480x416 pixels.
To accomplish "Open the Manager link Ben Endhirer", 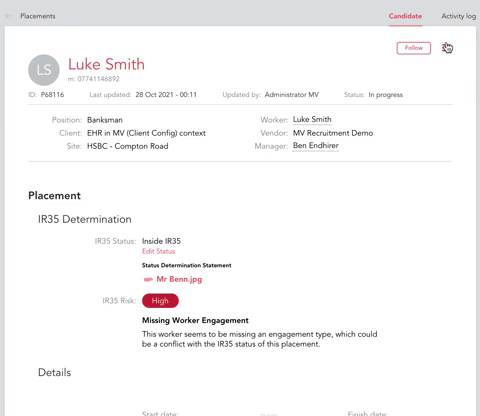I will [316, 146].
